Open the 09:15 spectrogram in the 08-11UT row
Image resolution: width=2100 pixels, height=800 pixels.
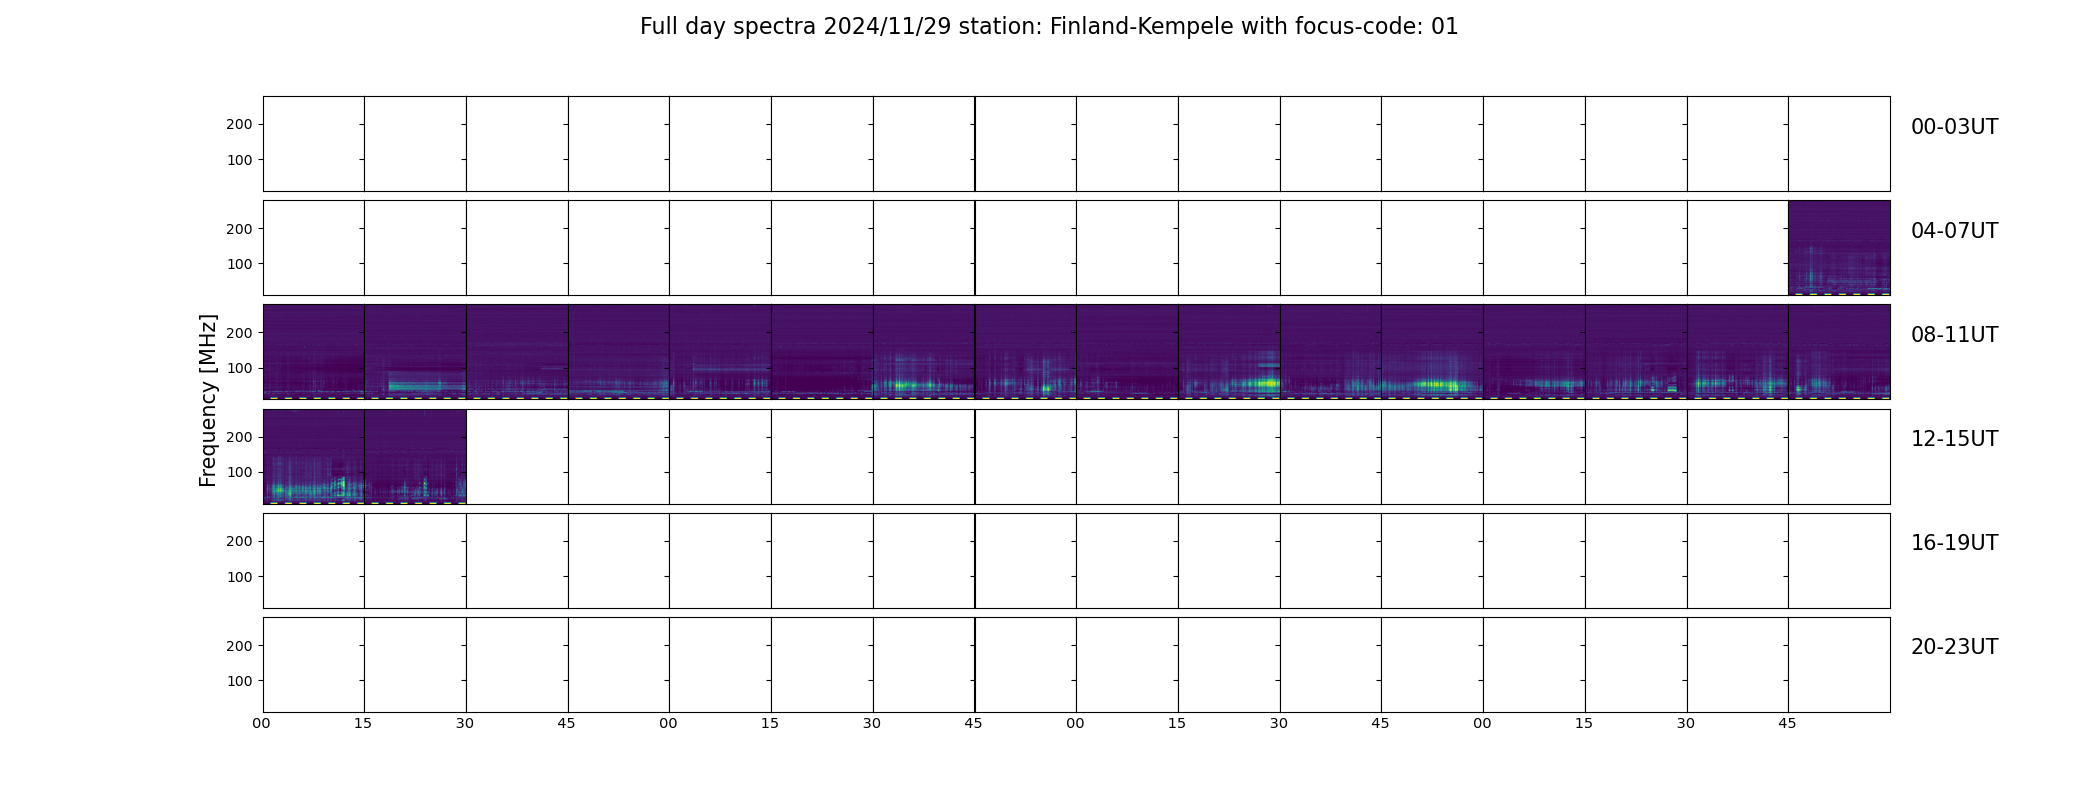(822, 352)
